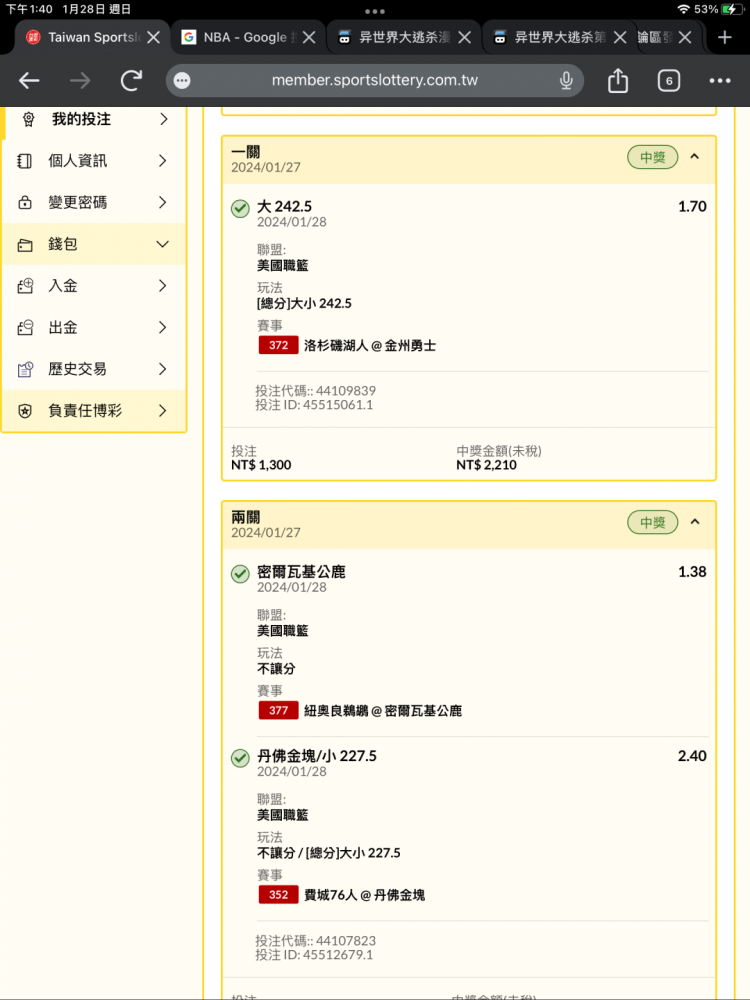
Task: Click green check icon beside 密爾瓦基公鹿
Action: tap(240, 574)
